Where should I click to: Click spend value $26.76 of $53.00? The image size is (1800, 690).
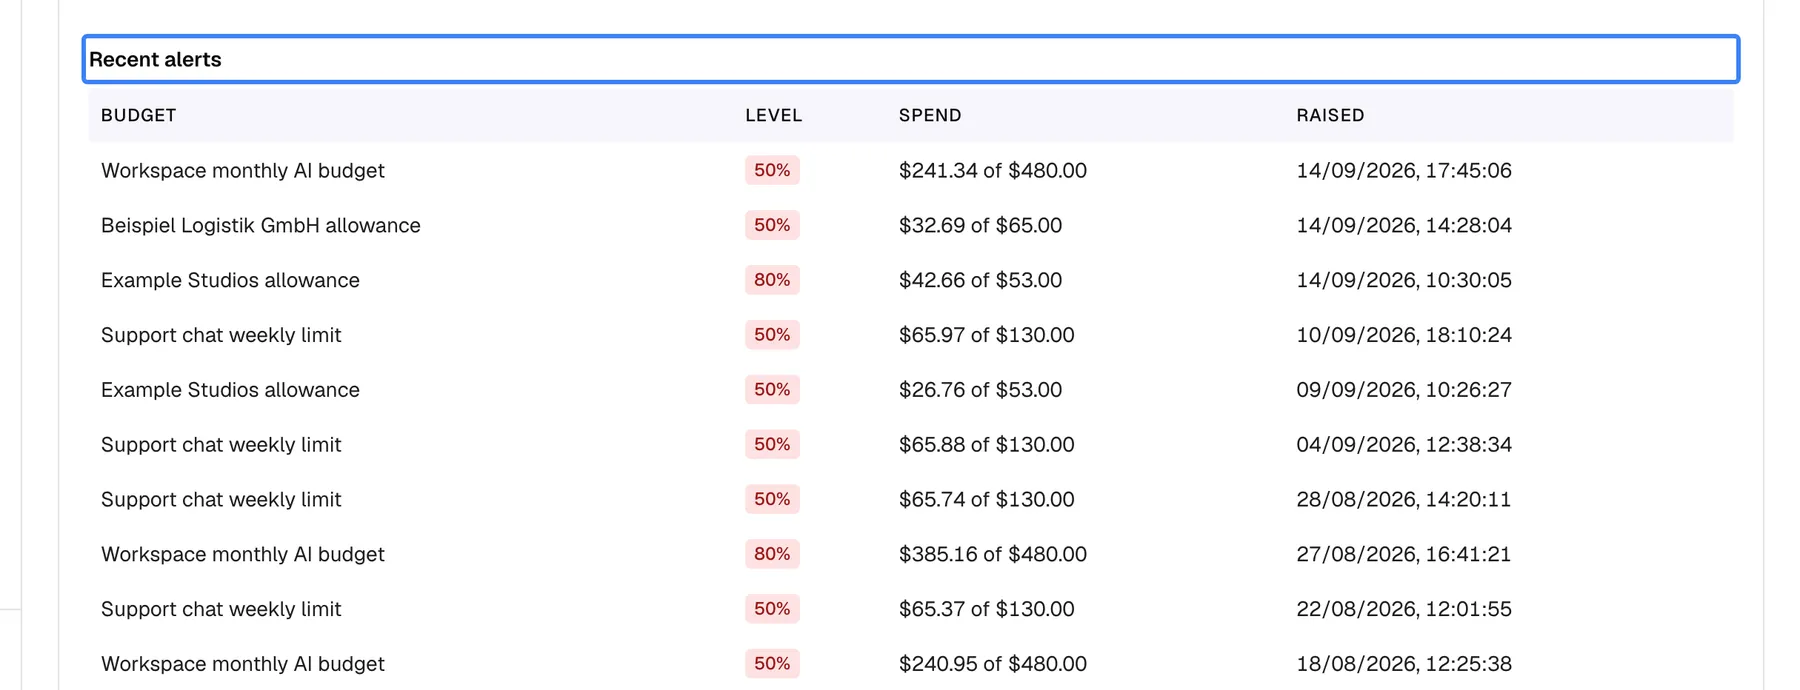[980, 390]
